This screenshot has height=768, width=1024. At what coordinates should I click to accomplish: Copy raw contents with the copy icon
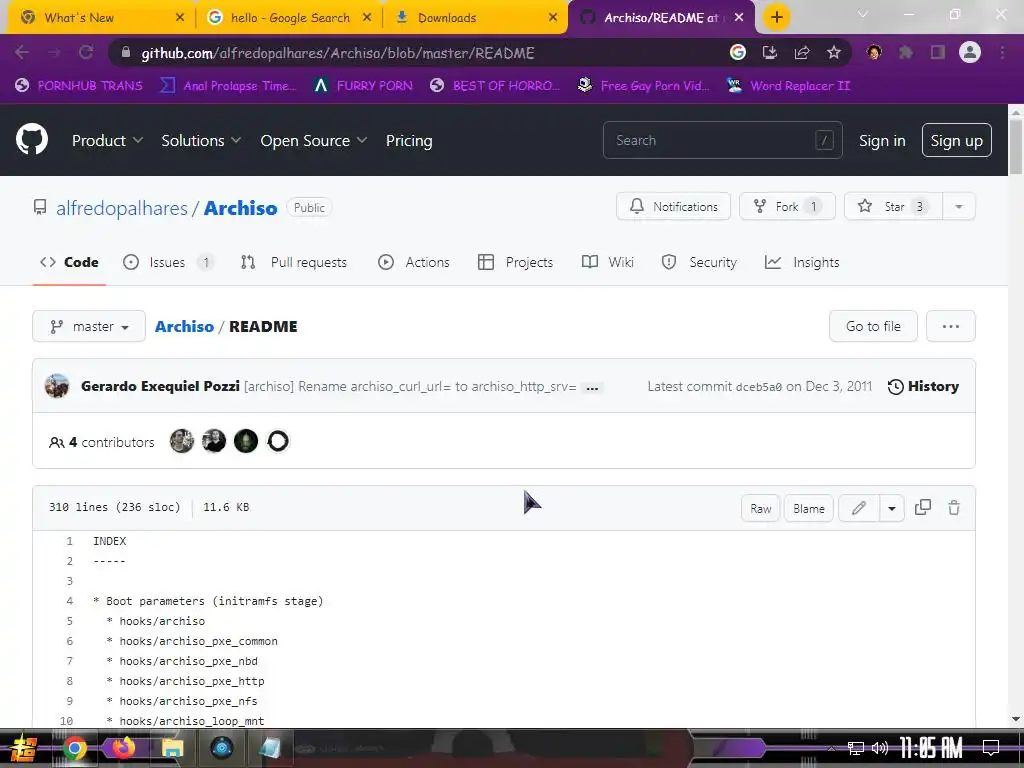pyautogui.click(x=923, y=507)
